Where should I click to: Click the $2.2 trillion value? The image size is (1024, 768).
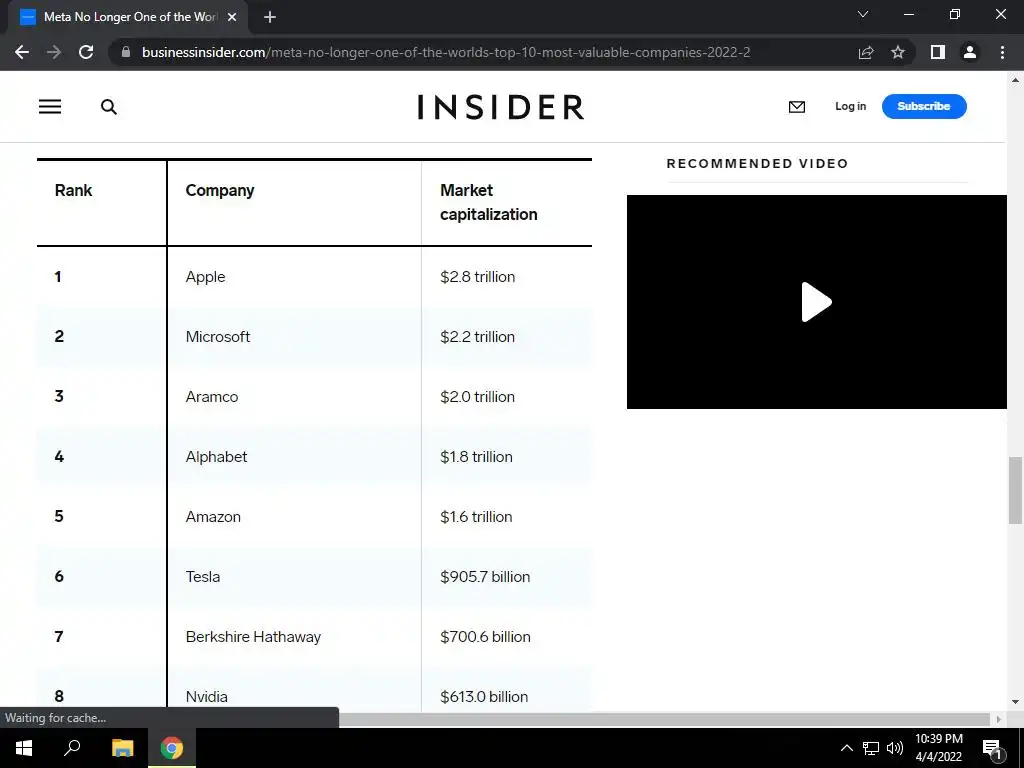click(478, 337)
